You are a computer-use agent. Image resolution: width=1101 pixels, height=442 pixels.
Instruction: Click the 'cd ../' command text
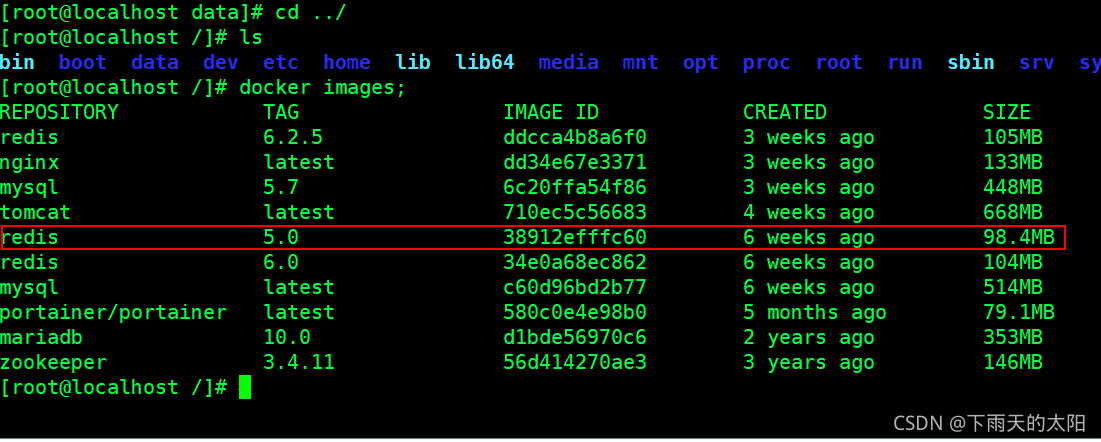[310, 13]
